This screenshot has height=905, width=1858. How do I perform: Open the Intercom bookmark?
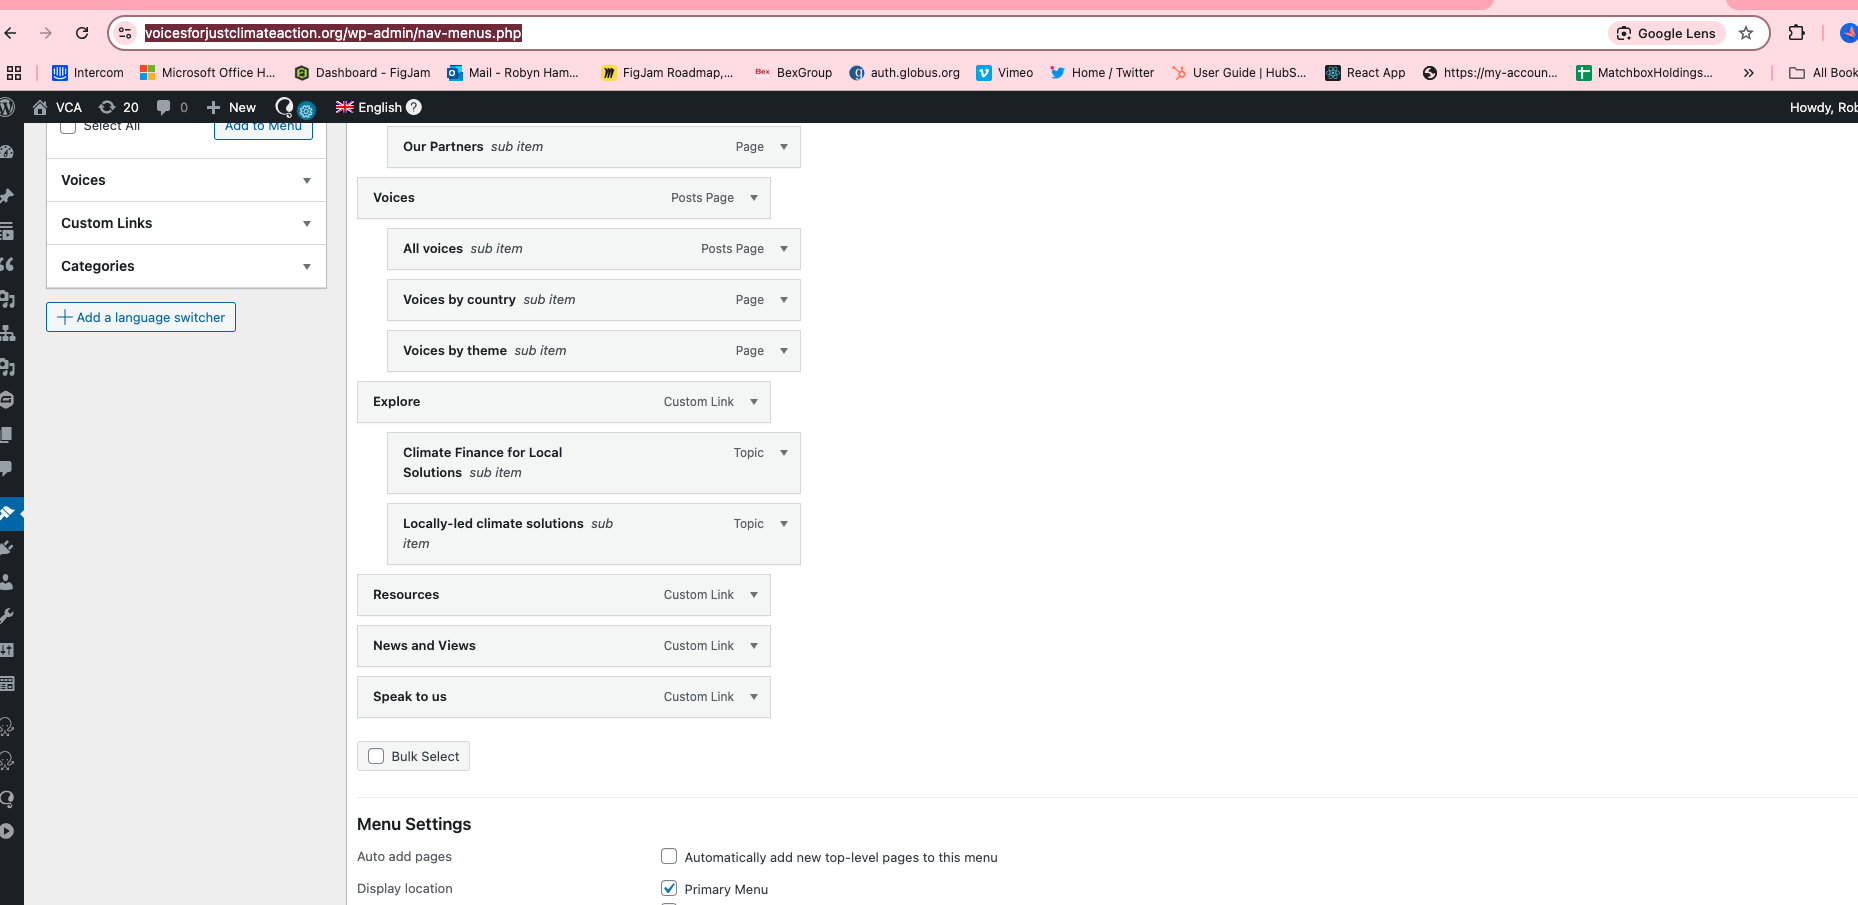[x=88, y=73]
